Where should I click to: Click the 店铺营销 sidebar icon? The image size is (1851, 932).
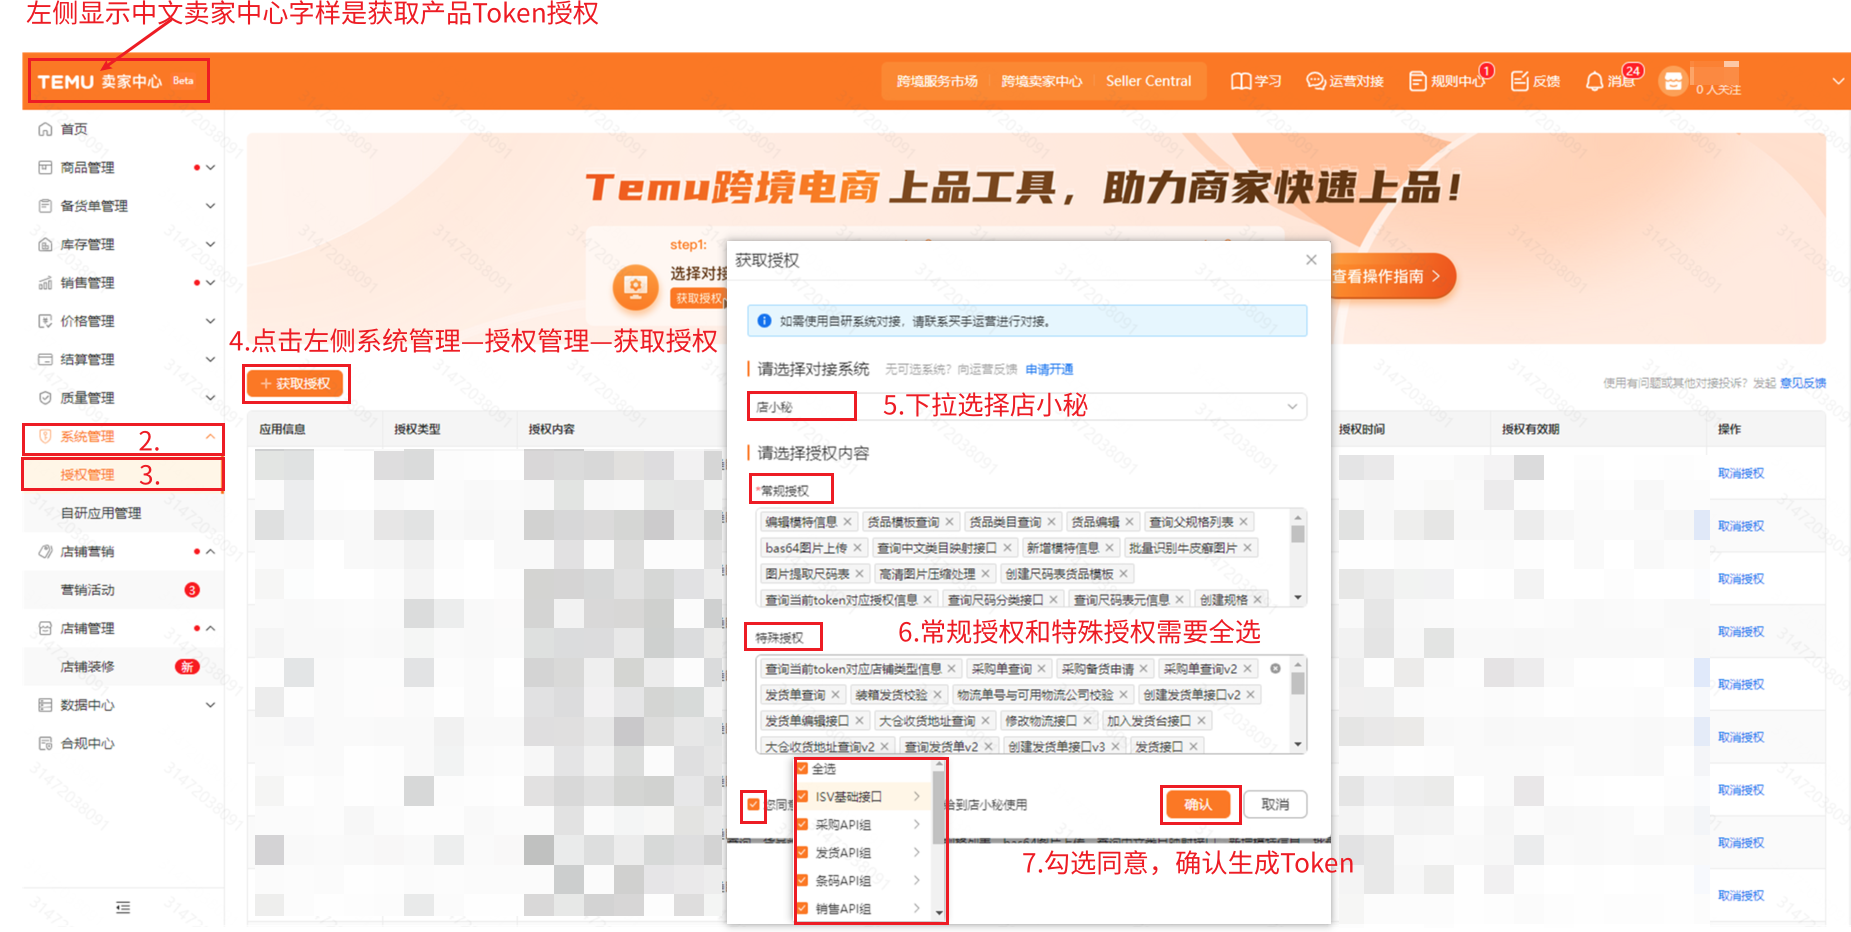click(45, 551)
